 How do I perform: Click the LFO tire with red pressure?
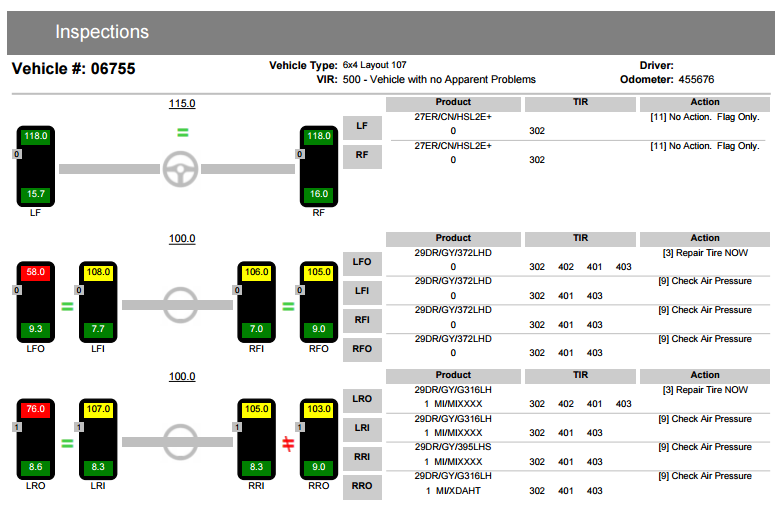point(36,302)
